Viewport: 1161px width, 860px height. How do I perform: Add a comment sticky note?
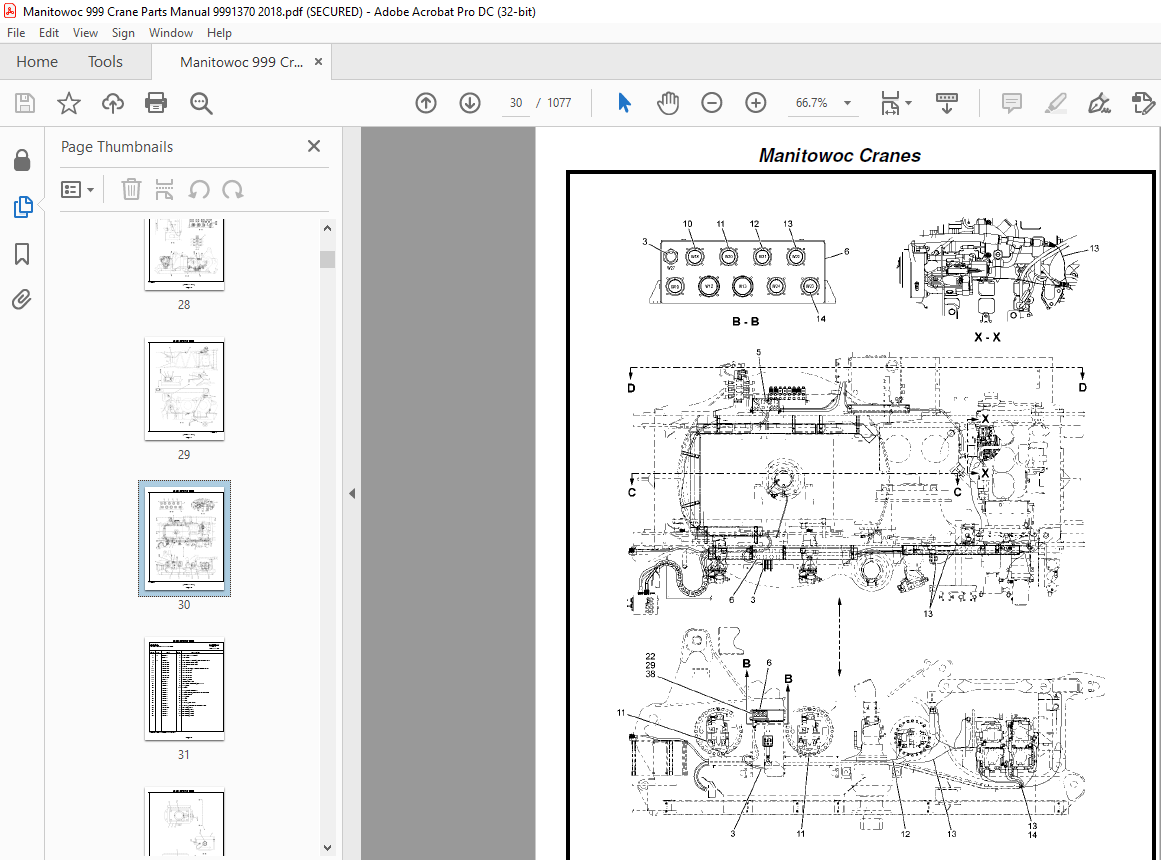click(x=1011, y=103)
